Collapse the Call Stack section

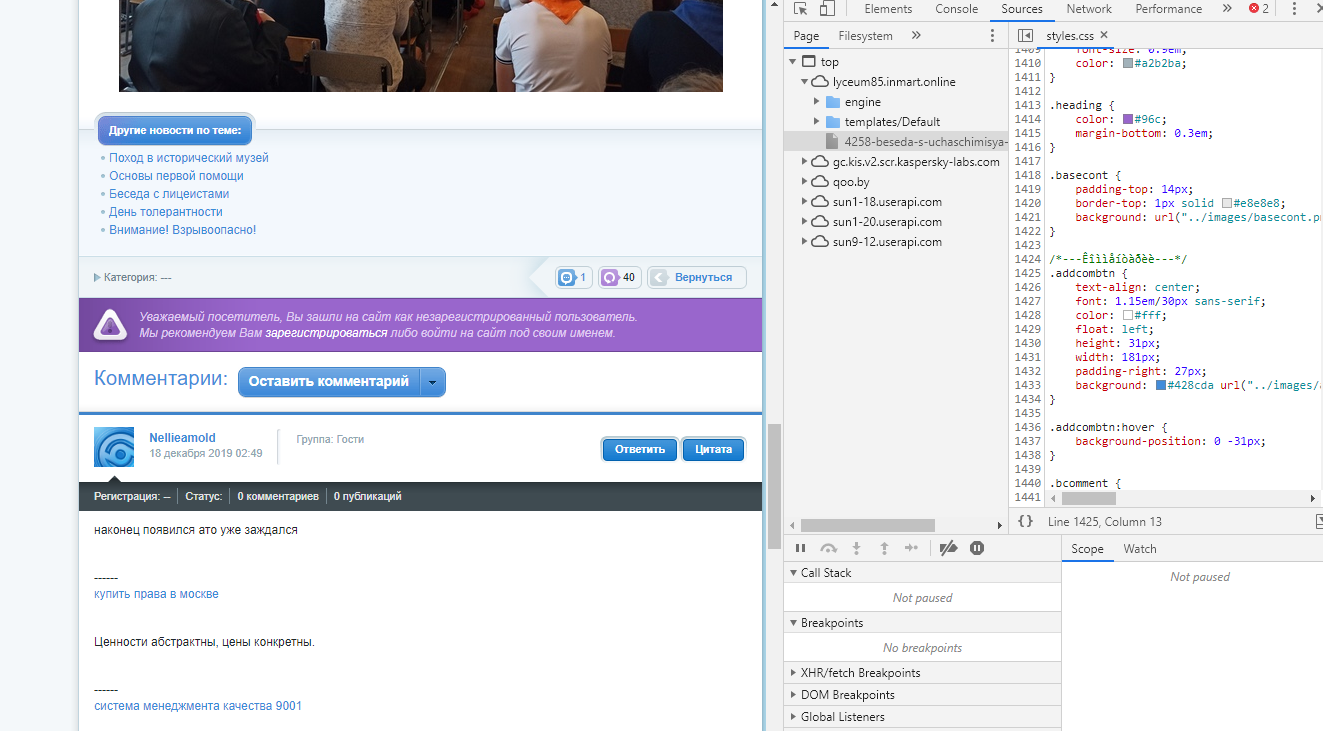(x=793, y=573)
